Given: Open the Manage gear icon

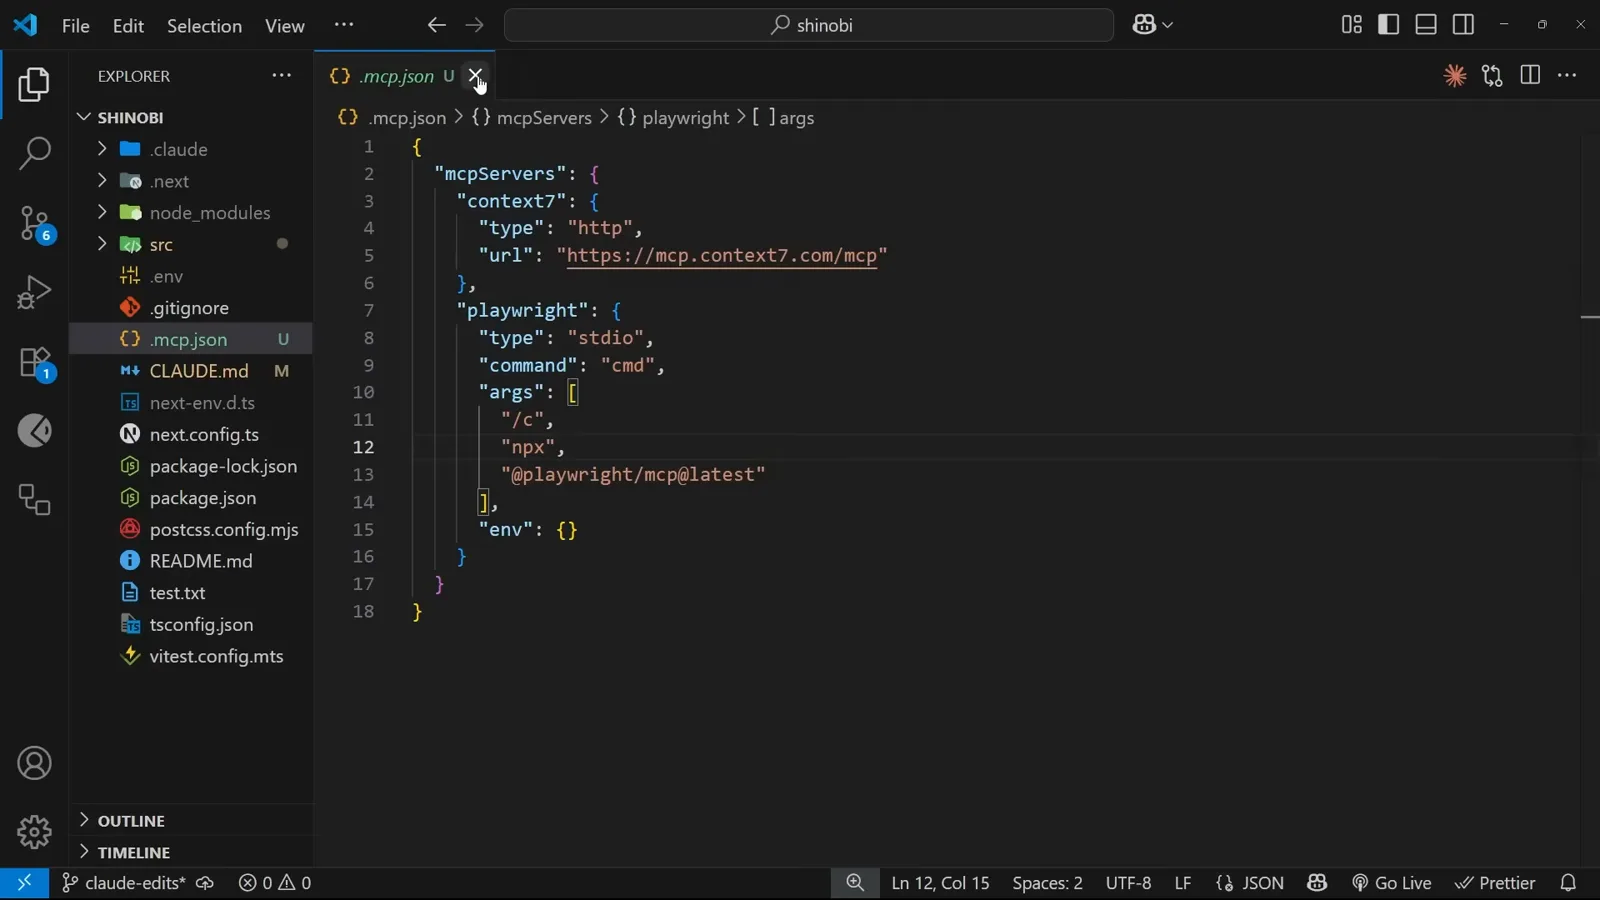Looking at the screenshot, I should 34,832.
